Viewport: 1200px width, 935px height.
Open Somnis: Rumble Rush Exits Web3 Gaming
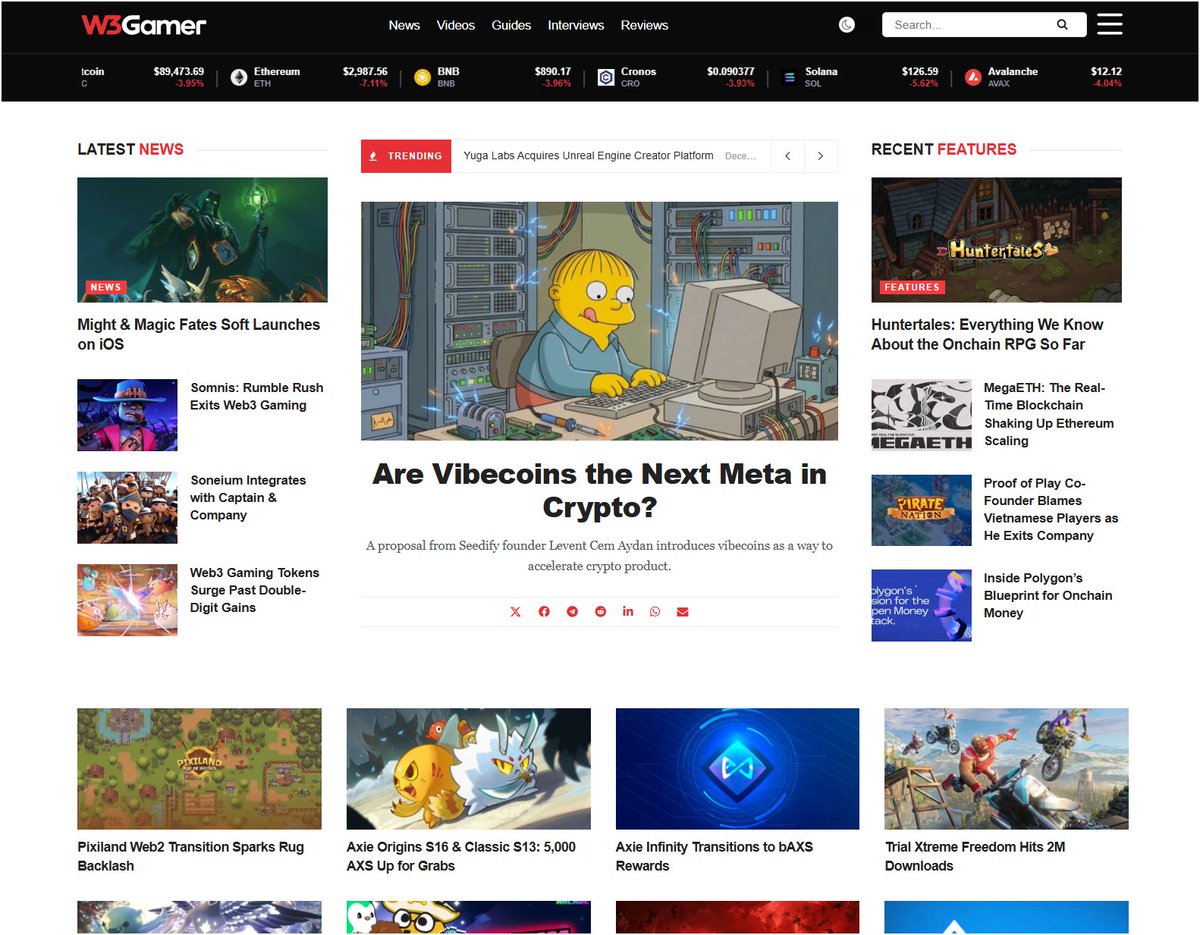(x=257, y=396)
